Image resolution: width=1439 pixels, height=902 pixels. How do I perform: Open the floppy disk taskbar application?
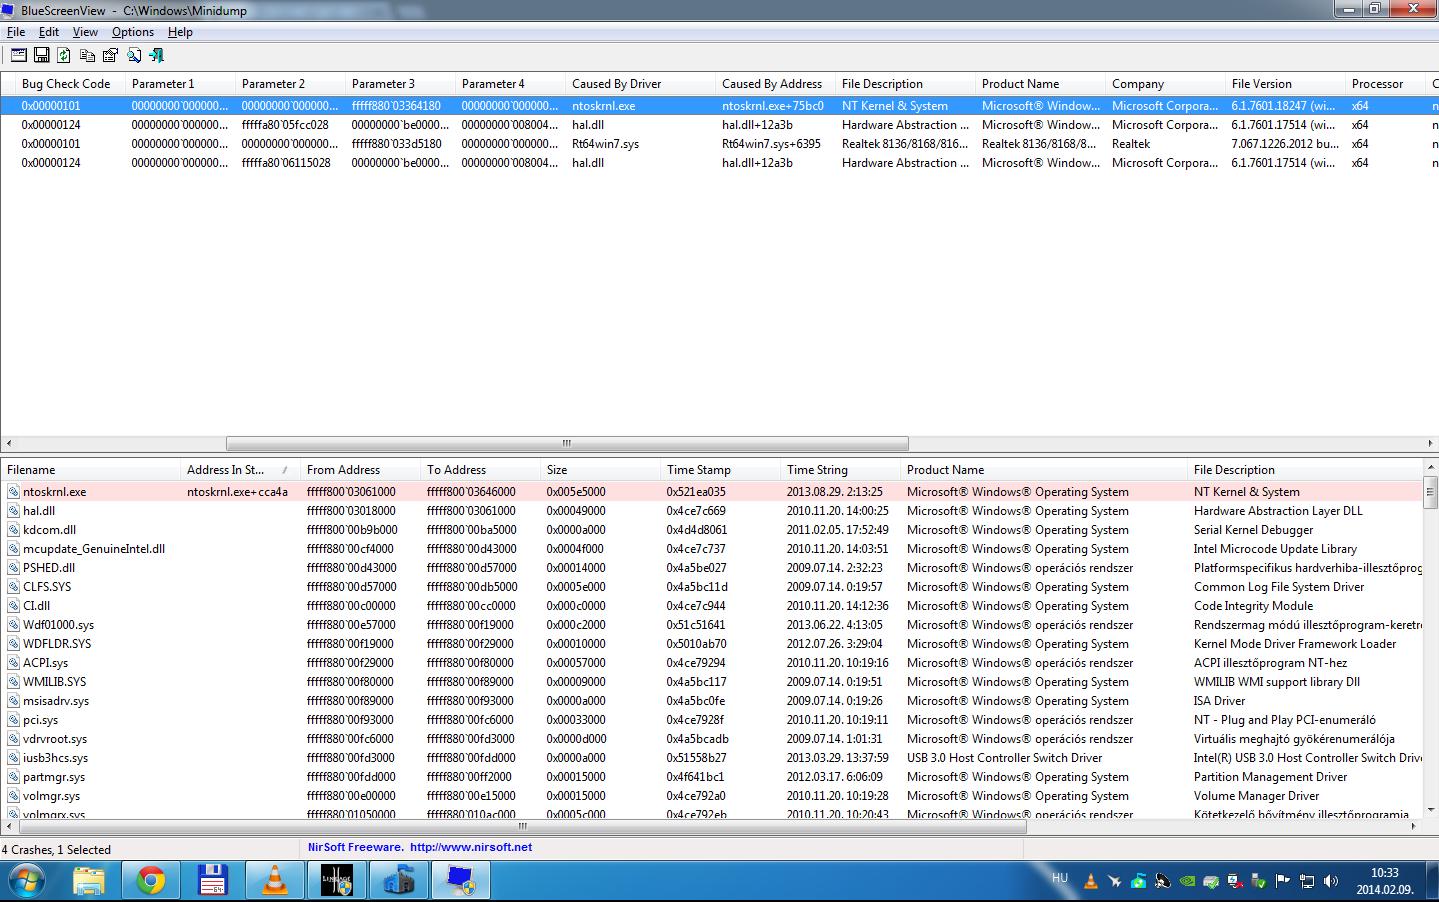tap(213, 881)
